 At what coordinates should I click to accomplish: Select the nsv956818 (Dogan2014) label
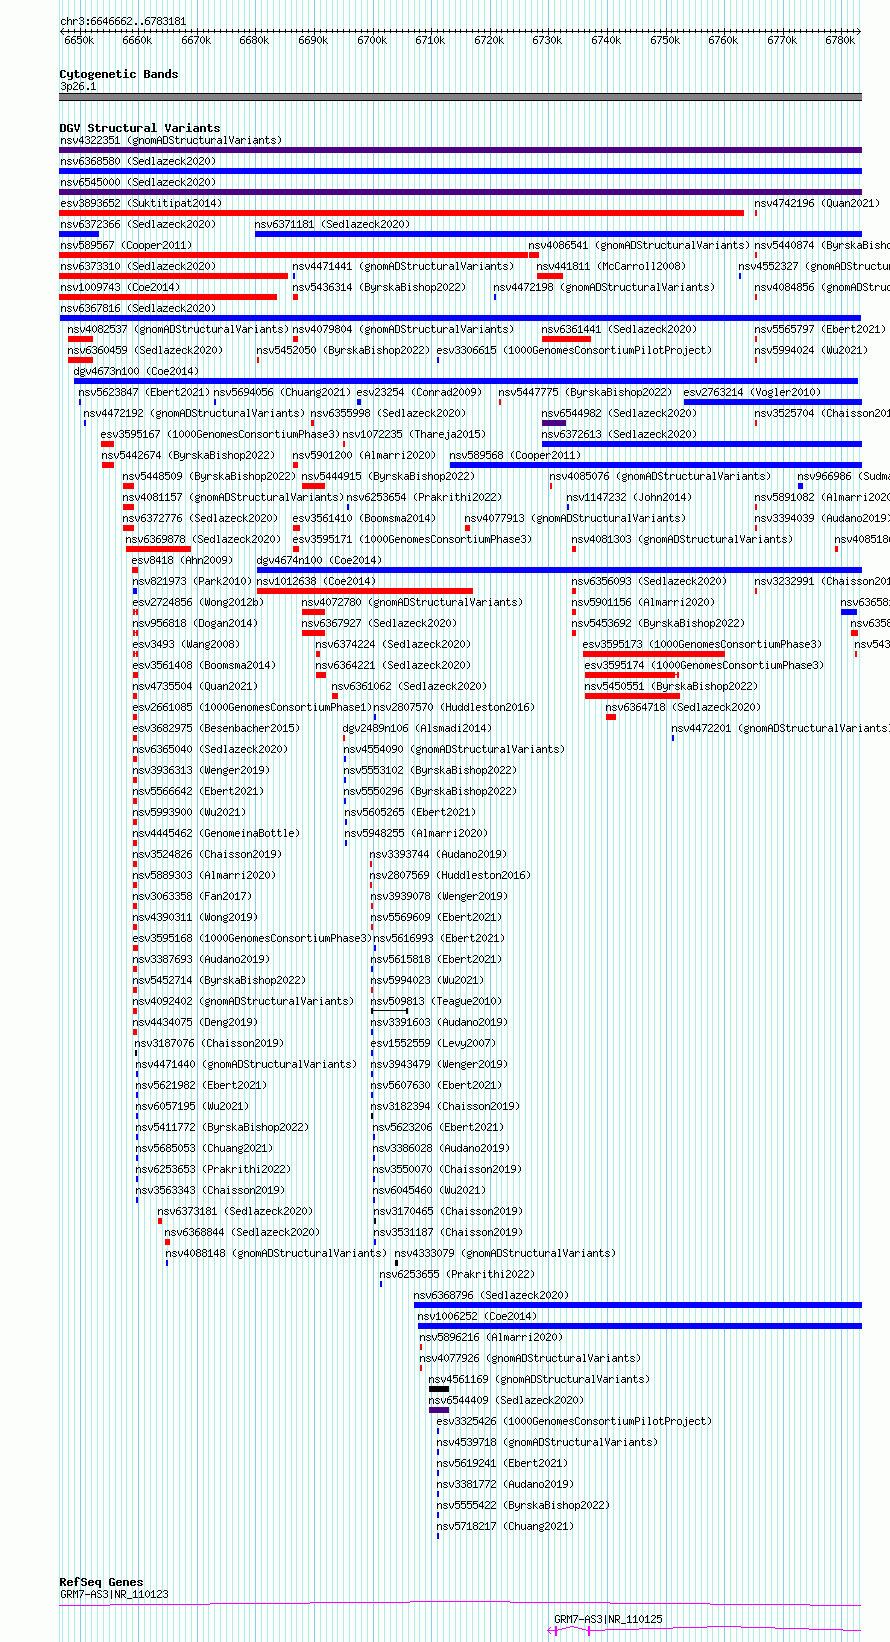pyautogui.click(x=195, y=623)
